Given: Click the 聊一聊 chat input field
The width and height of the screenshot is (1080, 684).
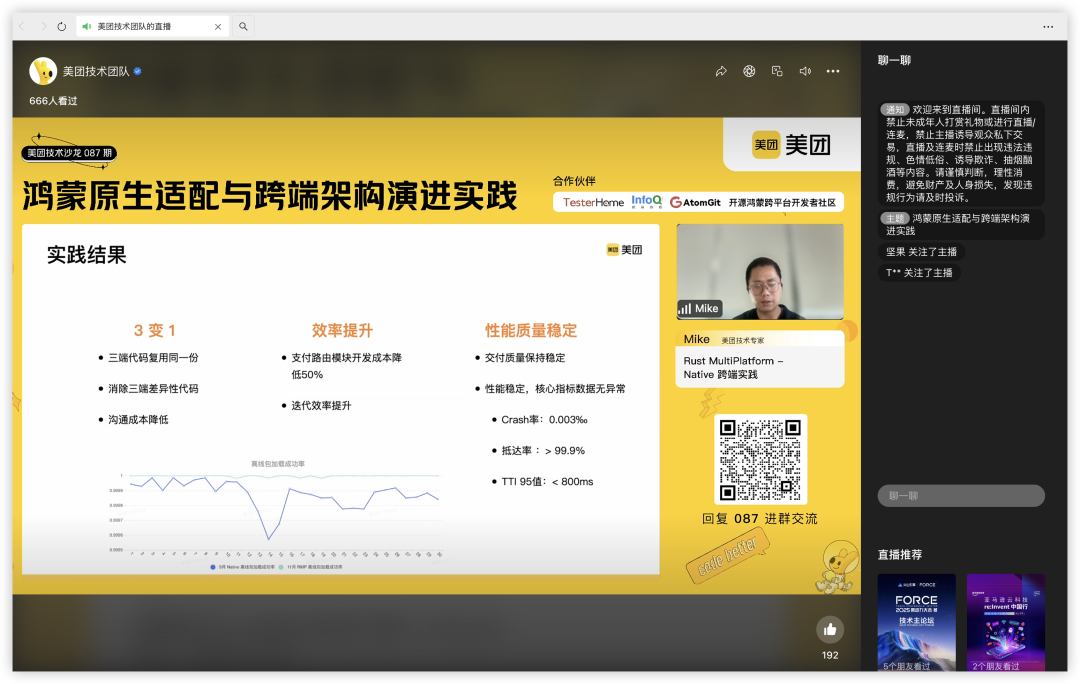Looking at the screenshot, I should coord(960,495).
